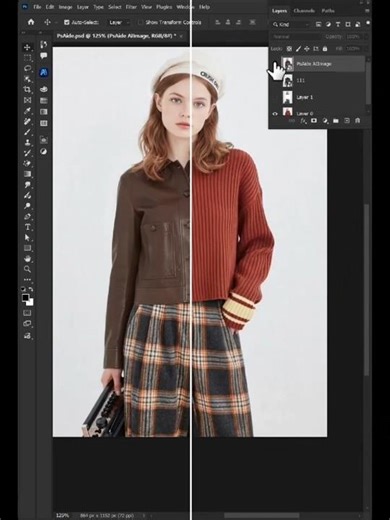Select the Eyedropper tool

[27, 111]
